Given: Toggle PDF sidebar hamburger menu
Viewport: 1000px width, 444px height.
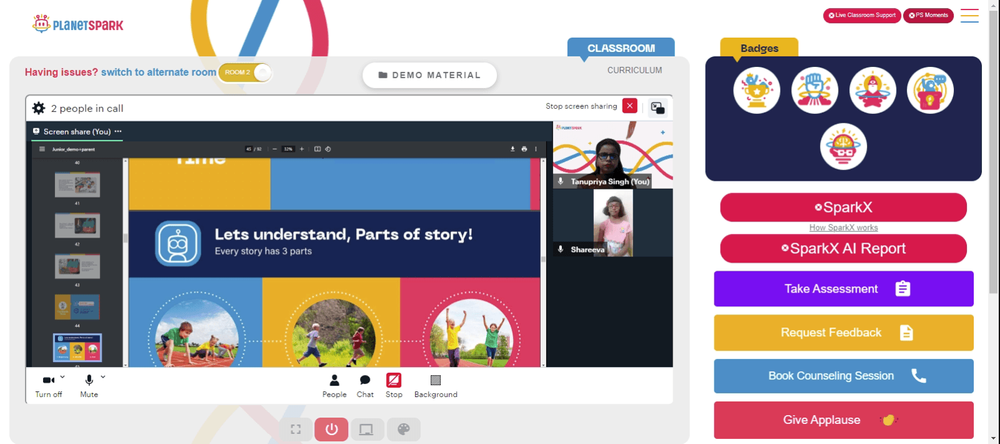Looking at the screenshot, I should 42,149.
